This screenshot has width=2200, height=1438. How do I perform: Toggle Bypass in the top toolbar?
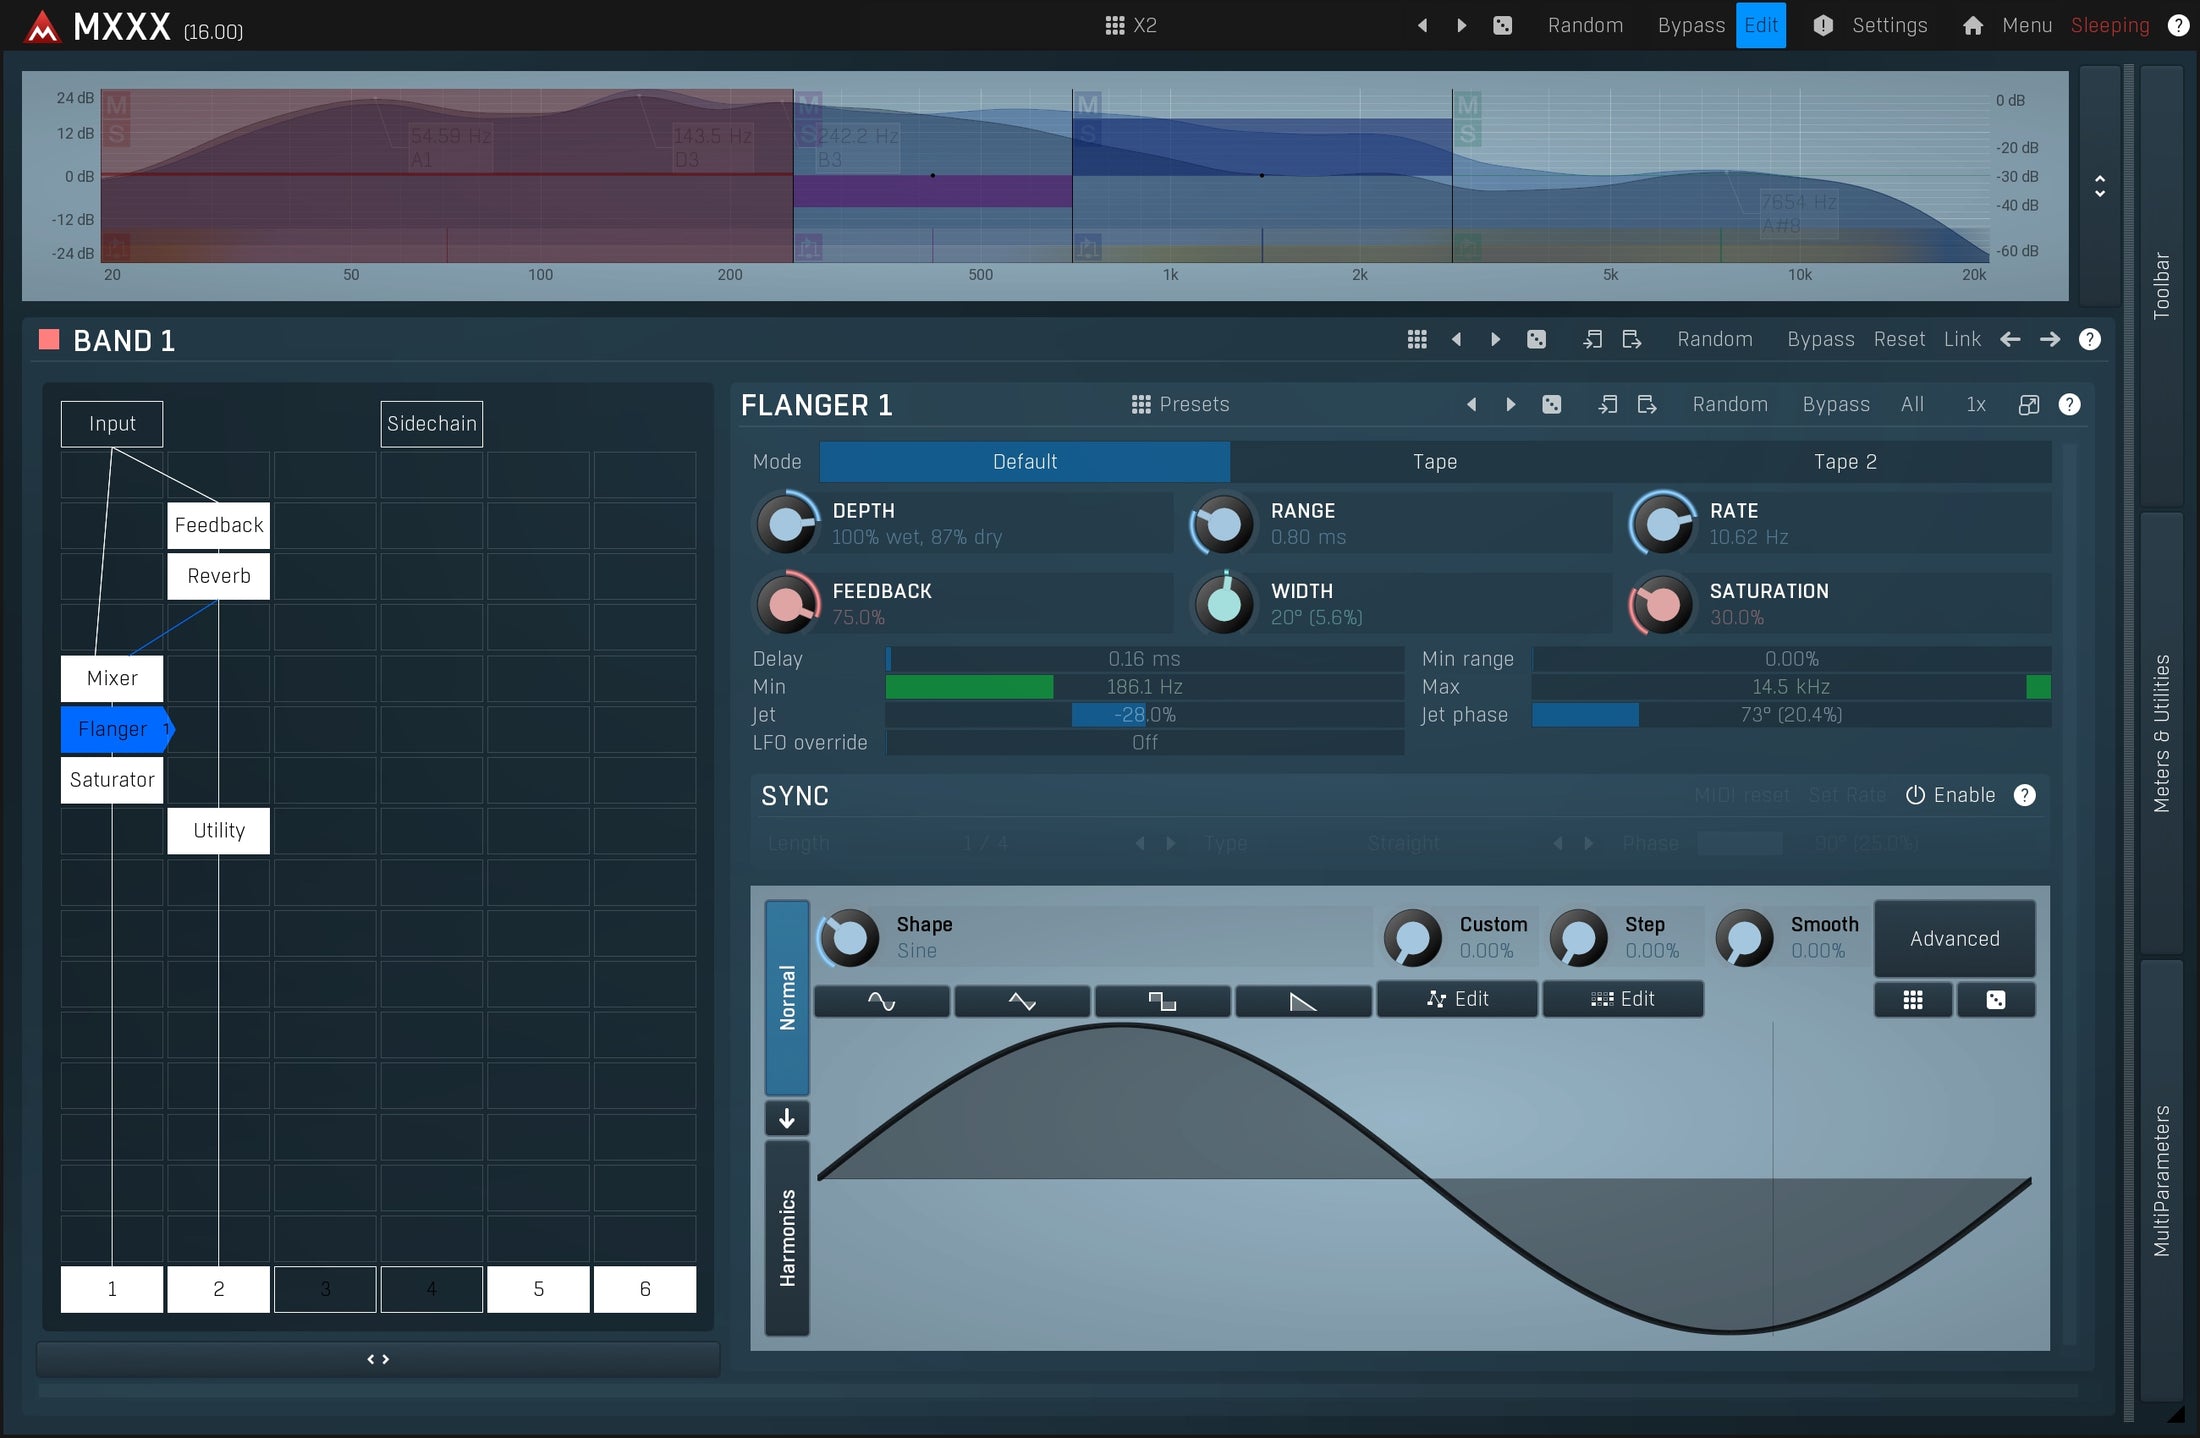1691,25
